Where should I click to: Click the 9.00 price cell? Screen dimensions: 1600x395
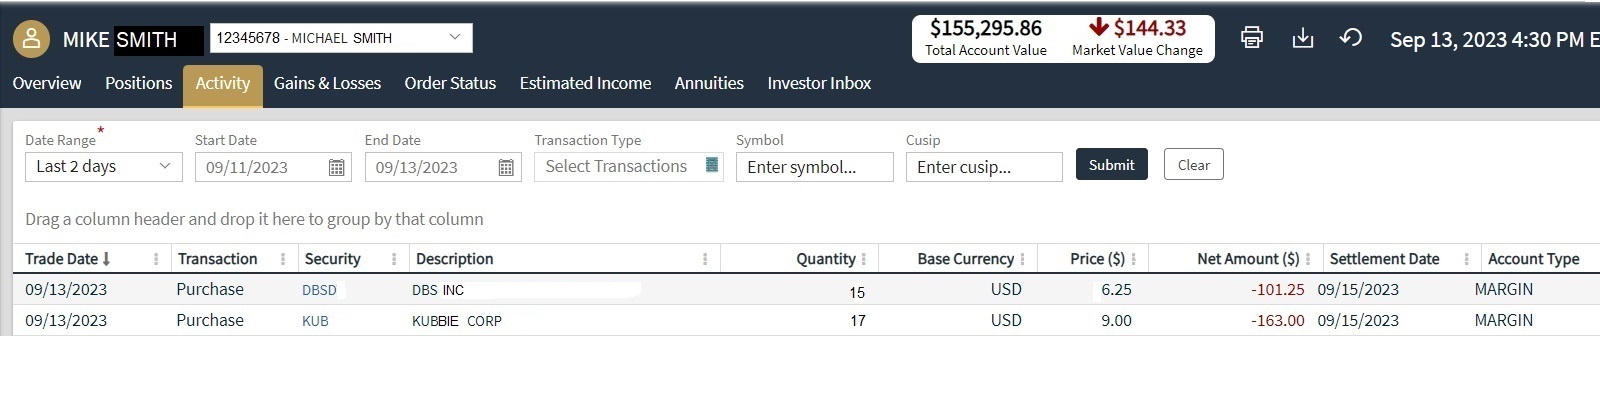tap(1116, 320)
